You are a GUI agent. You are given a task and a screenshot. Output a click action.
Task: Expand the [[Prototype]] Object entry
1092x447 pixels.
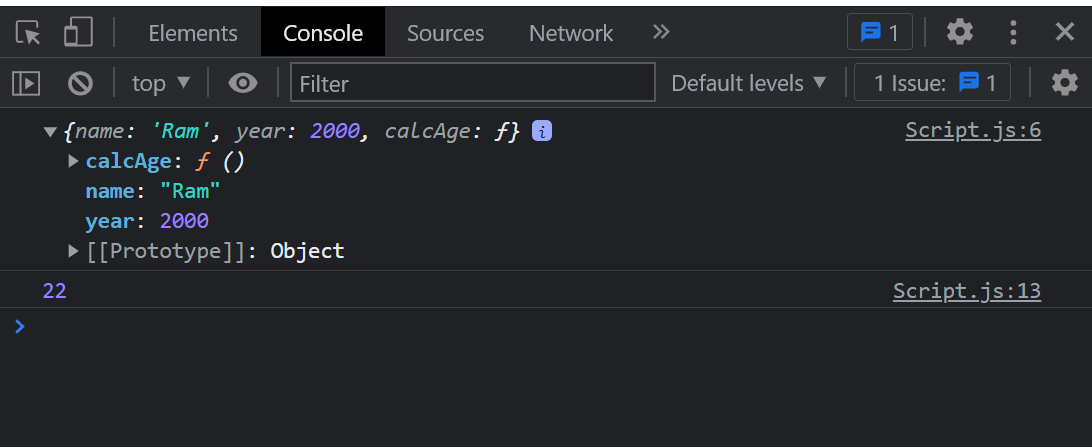tap(73, 251)
